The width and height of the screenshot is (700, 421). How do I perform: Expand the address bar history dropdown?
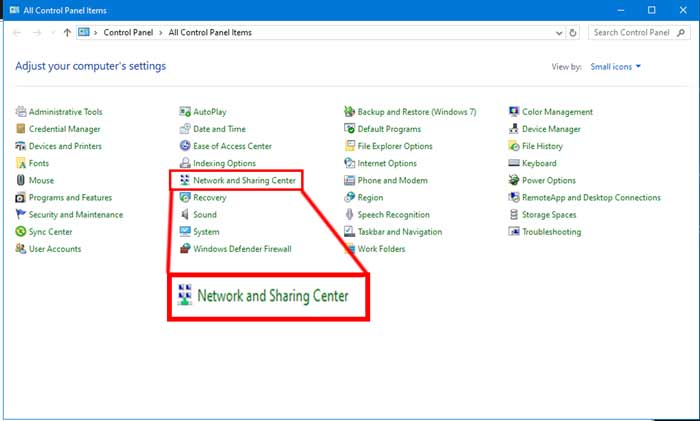pos(558,33)
